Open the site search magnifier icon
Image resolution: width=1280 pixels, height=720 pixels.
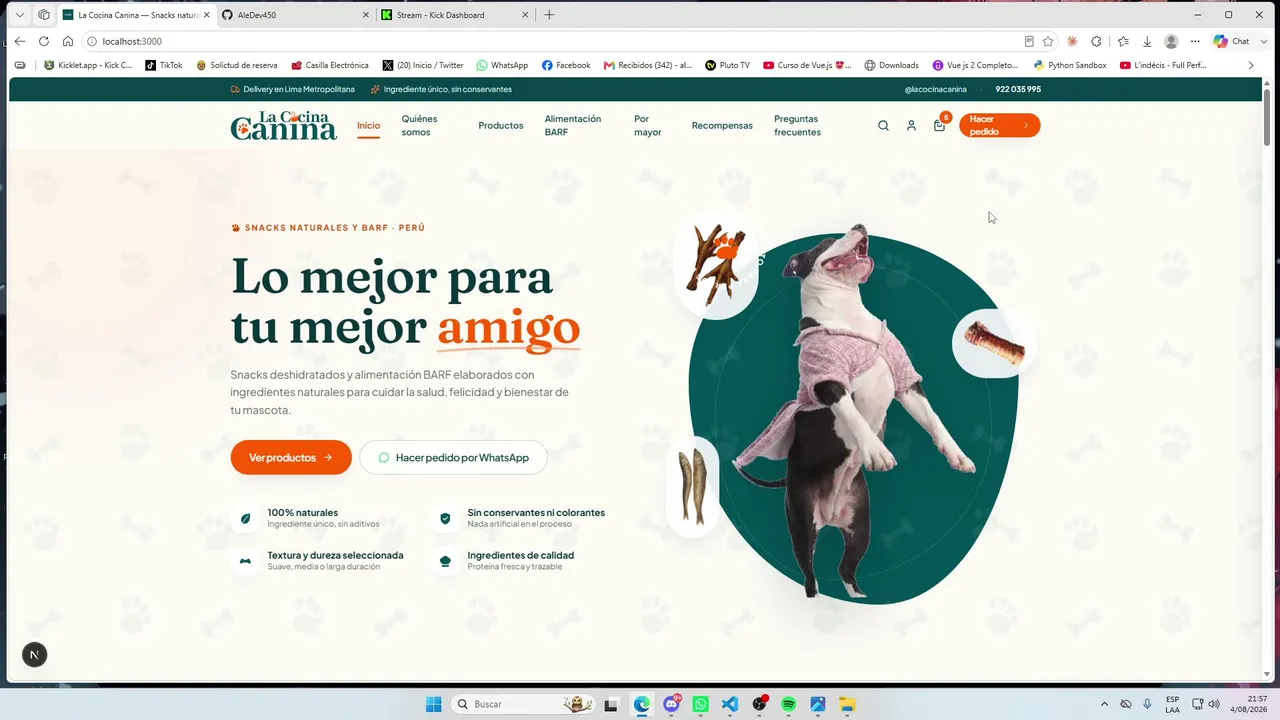[x=883, y=125]
